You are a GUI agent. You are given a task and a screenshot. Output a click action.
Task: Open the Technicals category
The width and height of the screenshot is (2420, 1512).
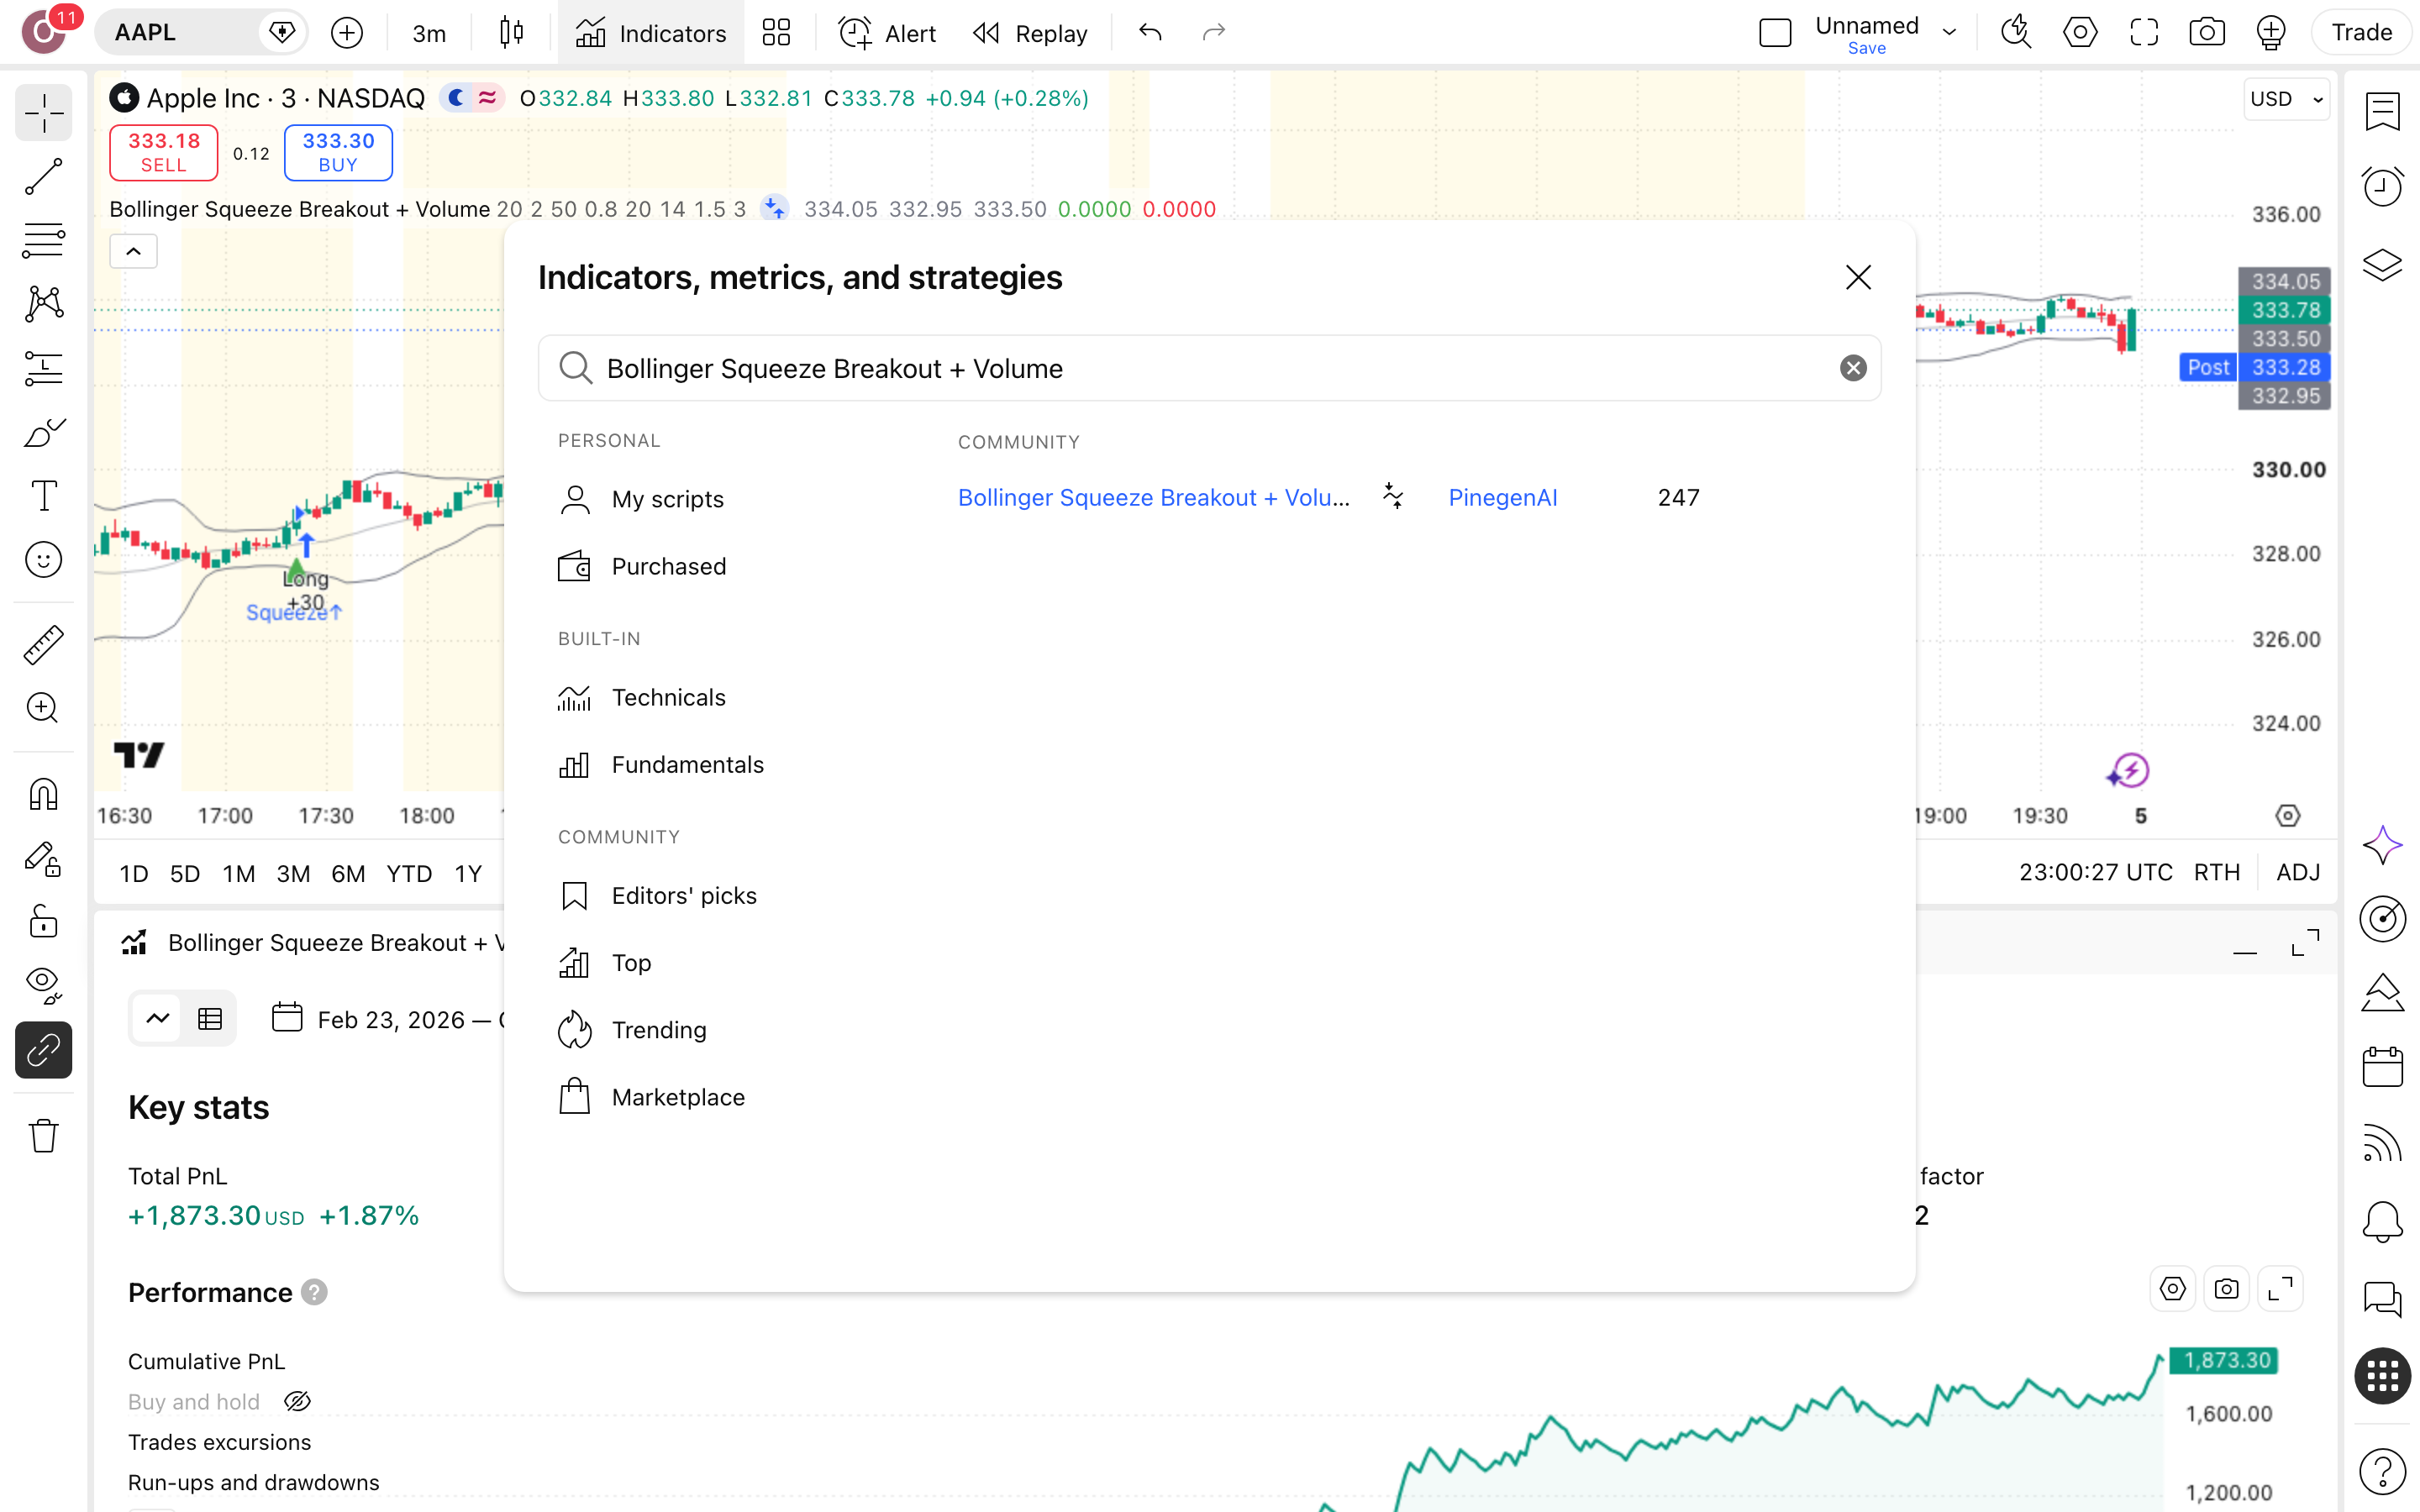(x=669, y=697)
